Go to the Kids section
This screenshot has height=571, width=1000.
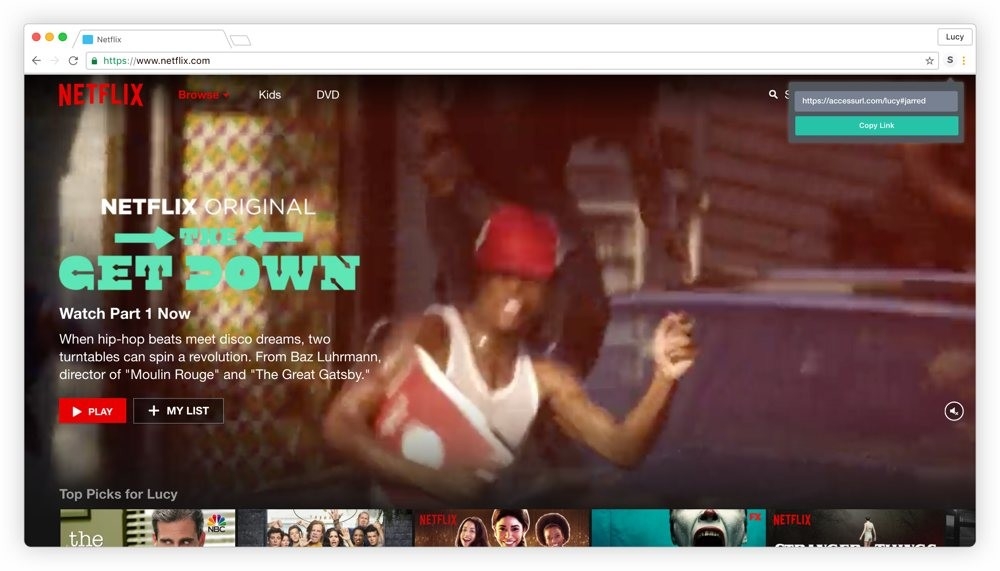point(270,95)
